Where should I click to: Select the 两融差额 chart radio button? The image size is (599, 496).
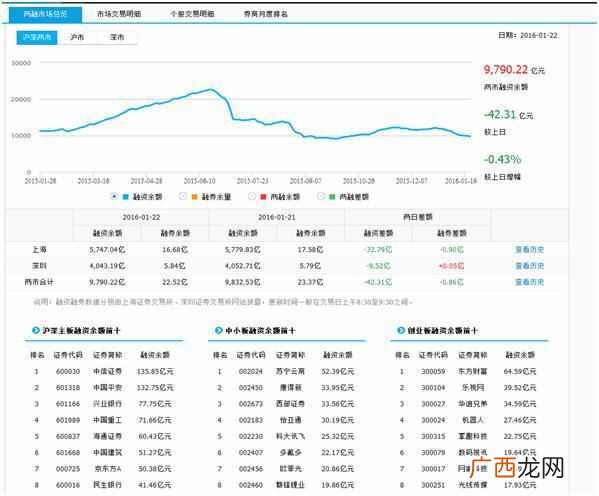point(321,196)
